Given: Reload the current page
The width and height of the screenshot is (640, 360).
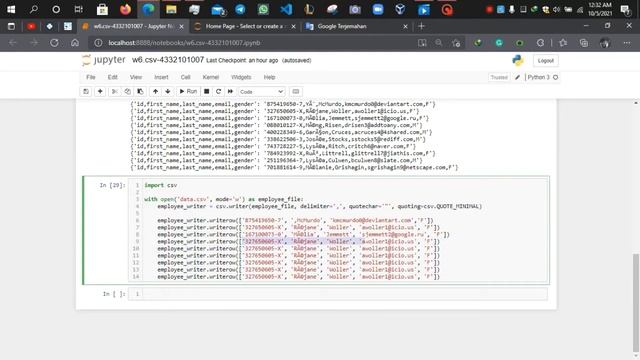Looking at the screenshot, I should [54, 43].
